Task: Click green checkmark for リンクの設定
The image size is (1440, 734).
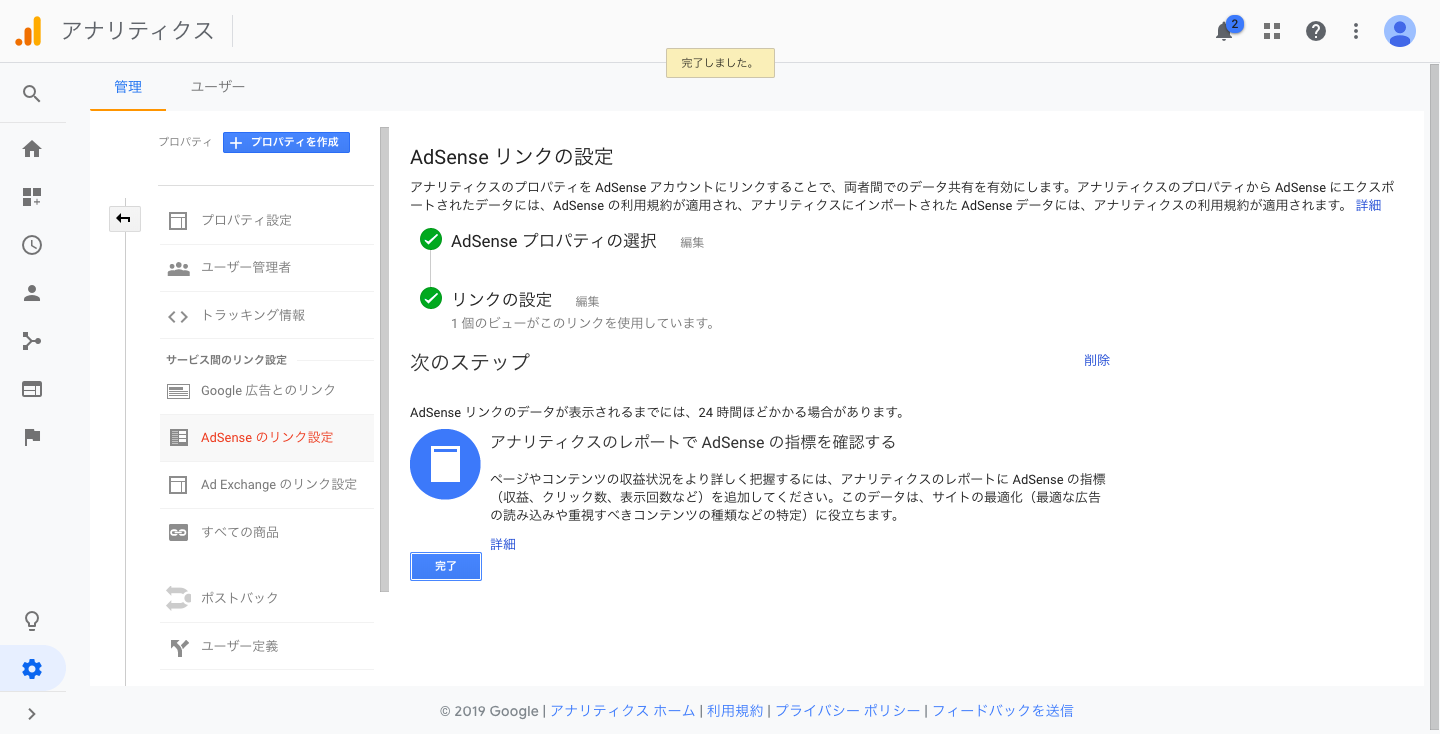Action: [x=431, y=298]
